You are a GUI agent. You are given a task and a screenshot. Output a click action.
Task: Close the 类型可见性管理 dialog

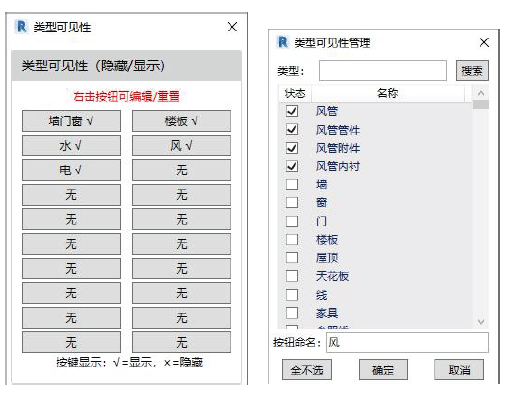(x=484, y=42)
